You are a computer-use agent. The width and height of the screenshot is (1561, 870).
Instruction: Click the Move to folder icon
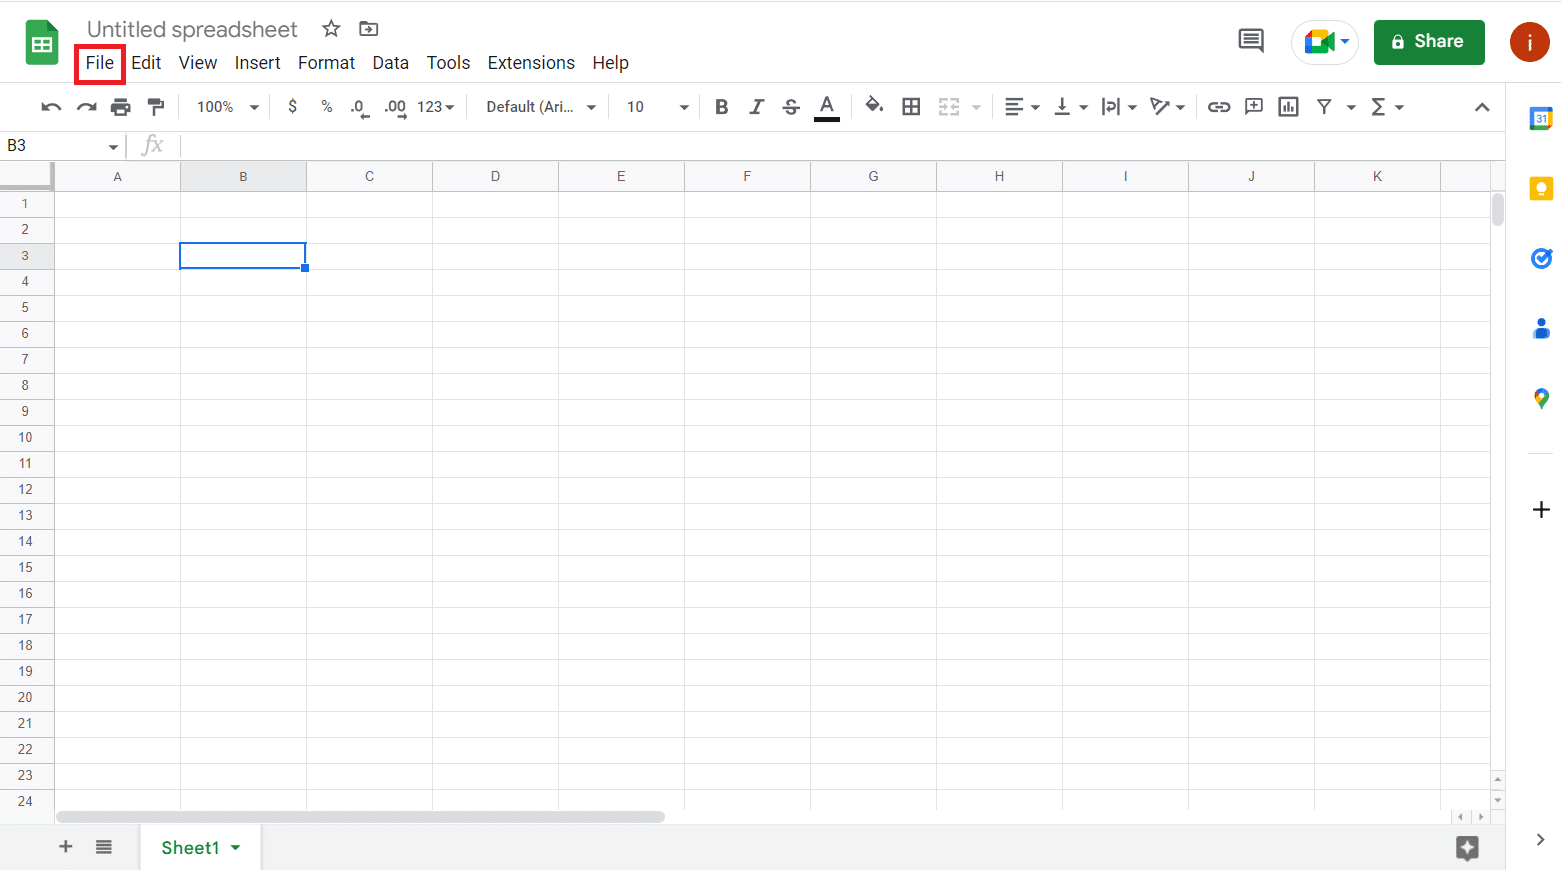[369, 29]
